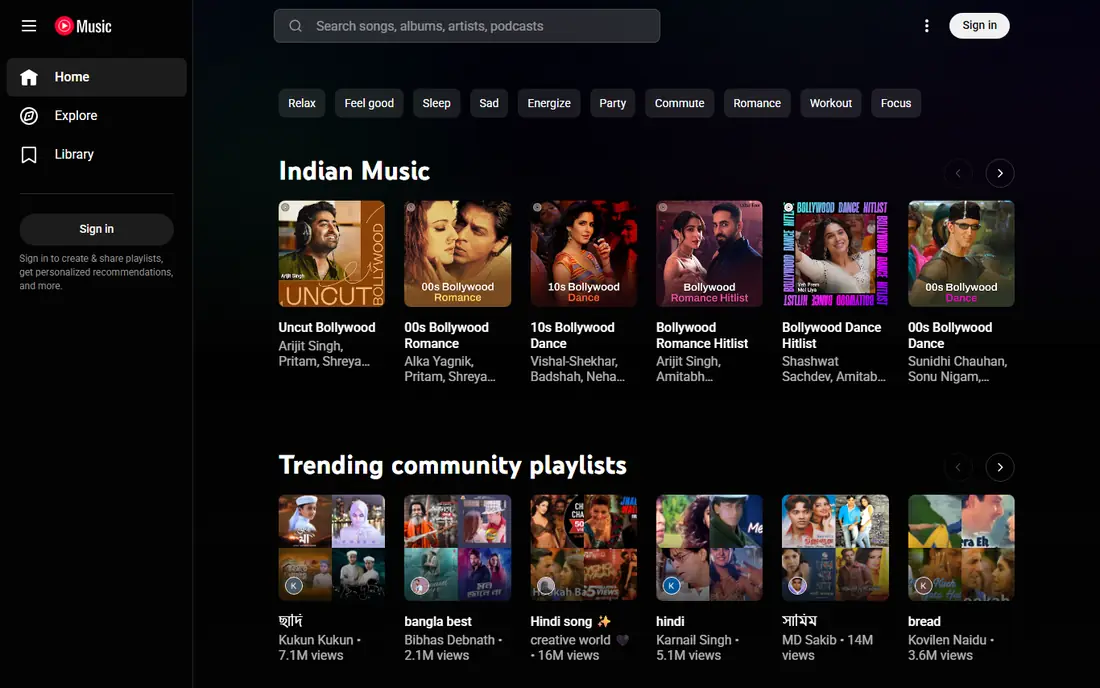Click the Bollywood Romance Hitlist title link

pos(702,335)
